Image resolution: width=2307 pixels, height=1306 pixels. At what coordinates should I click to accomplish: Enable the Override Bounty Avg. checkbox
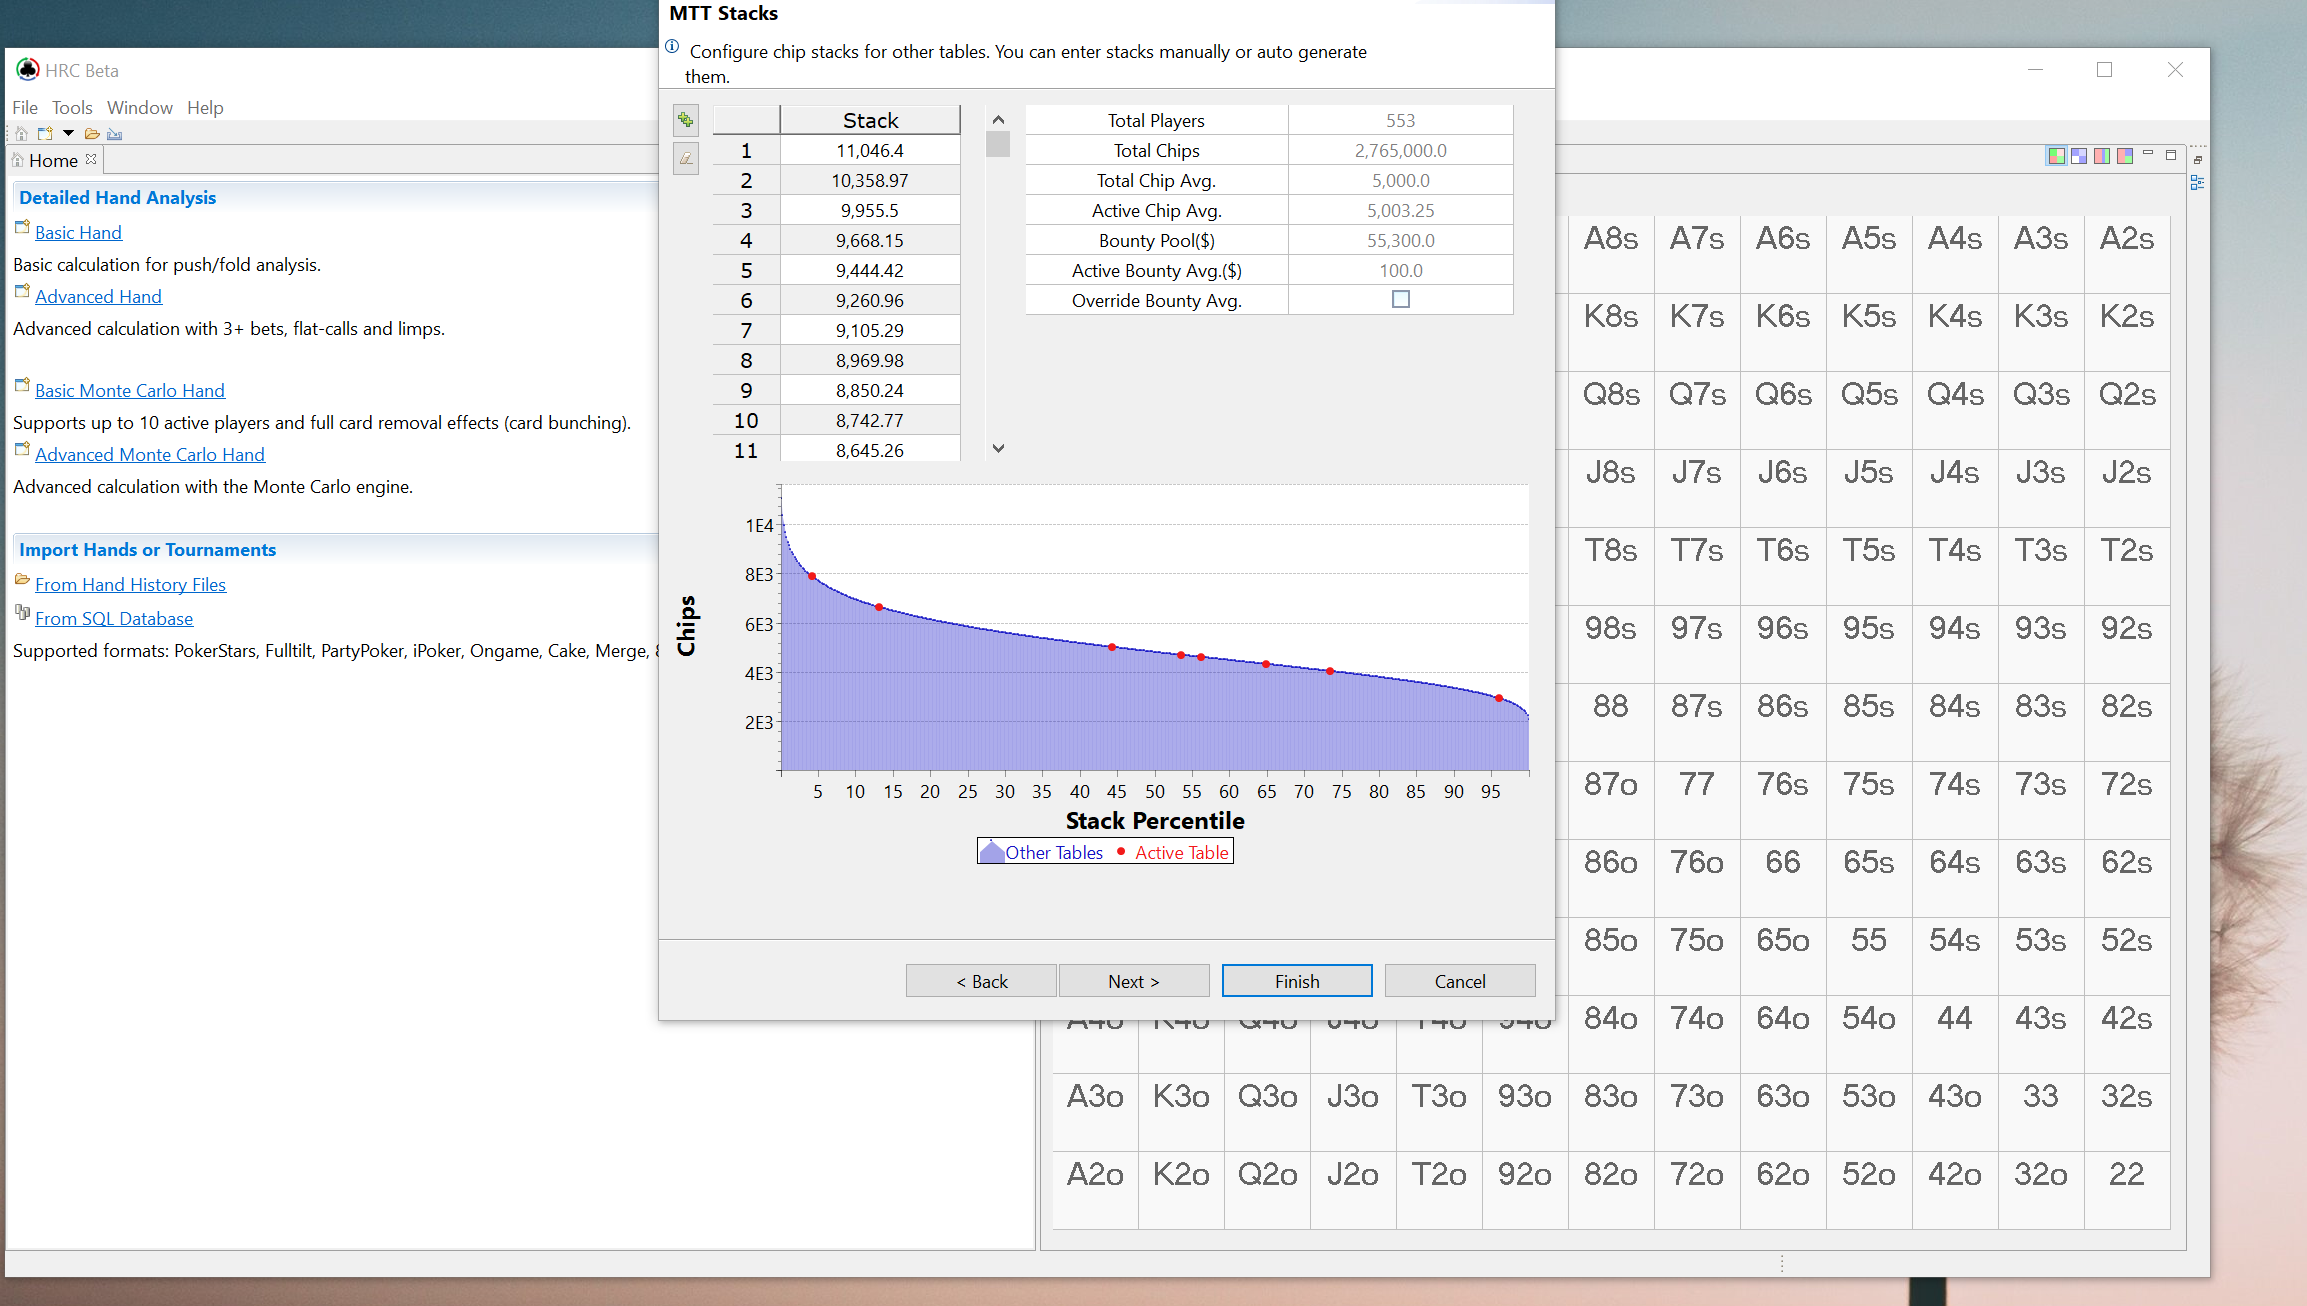click(x=1400, y=299)
